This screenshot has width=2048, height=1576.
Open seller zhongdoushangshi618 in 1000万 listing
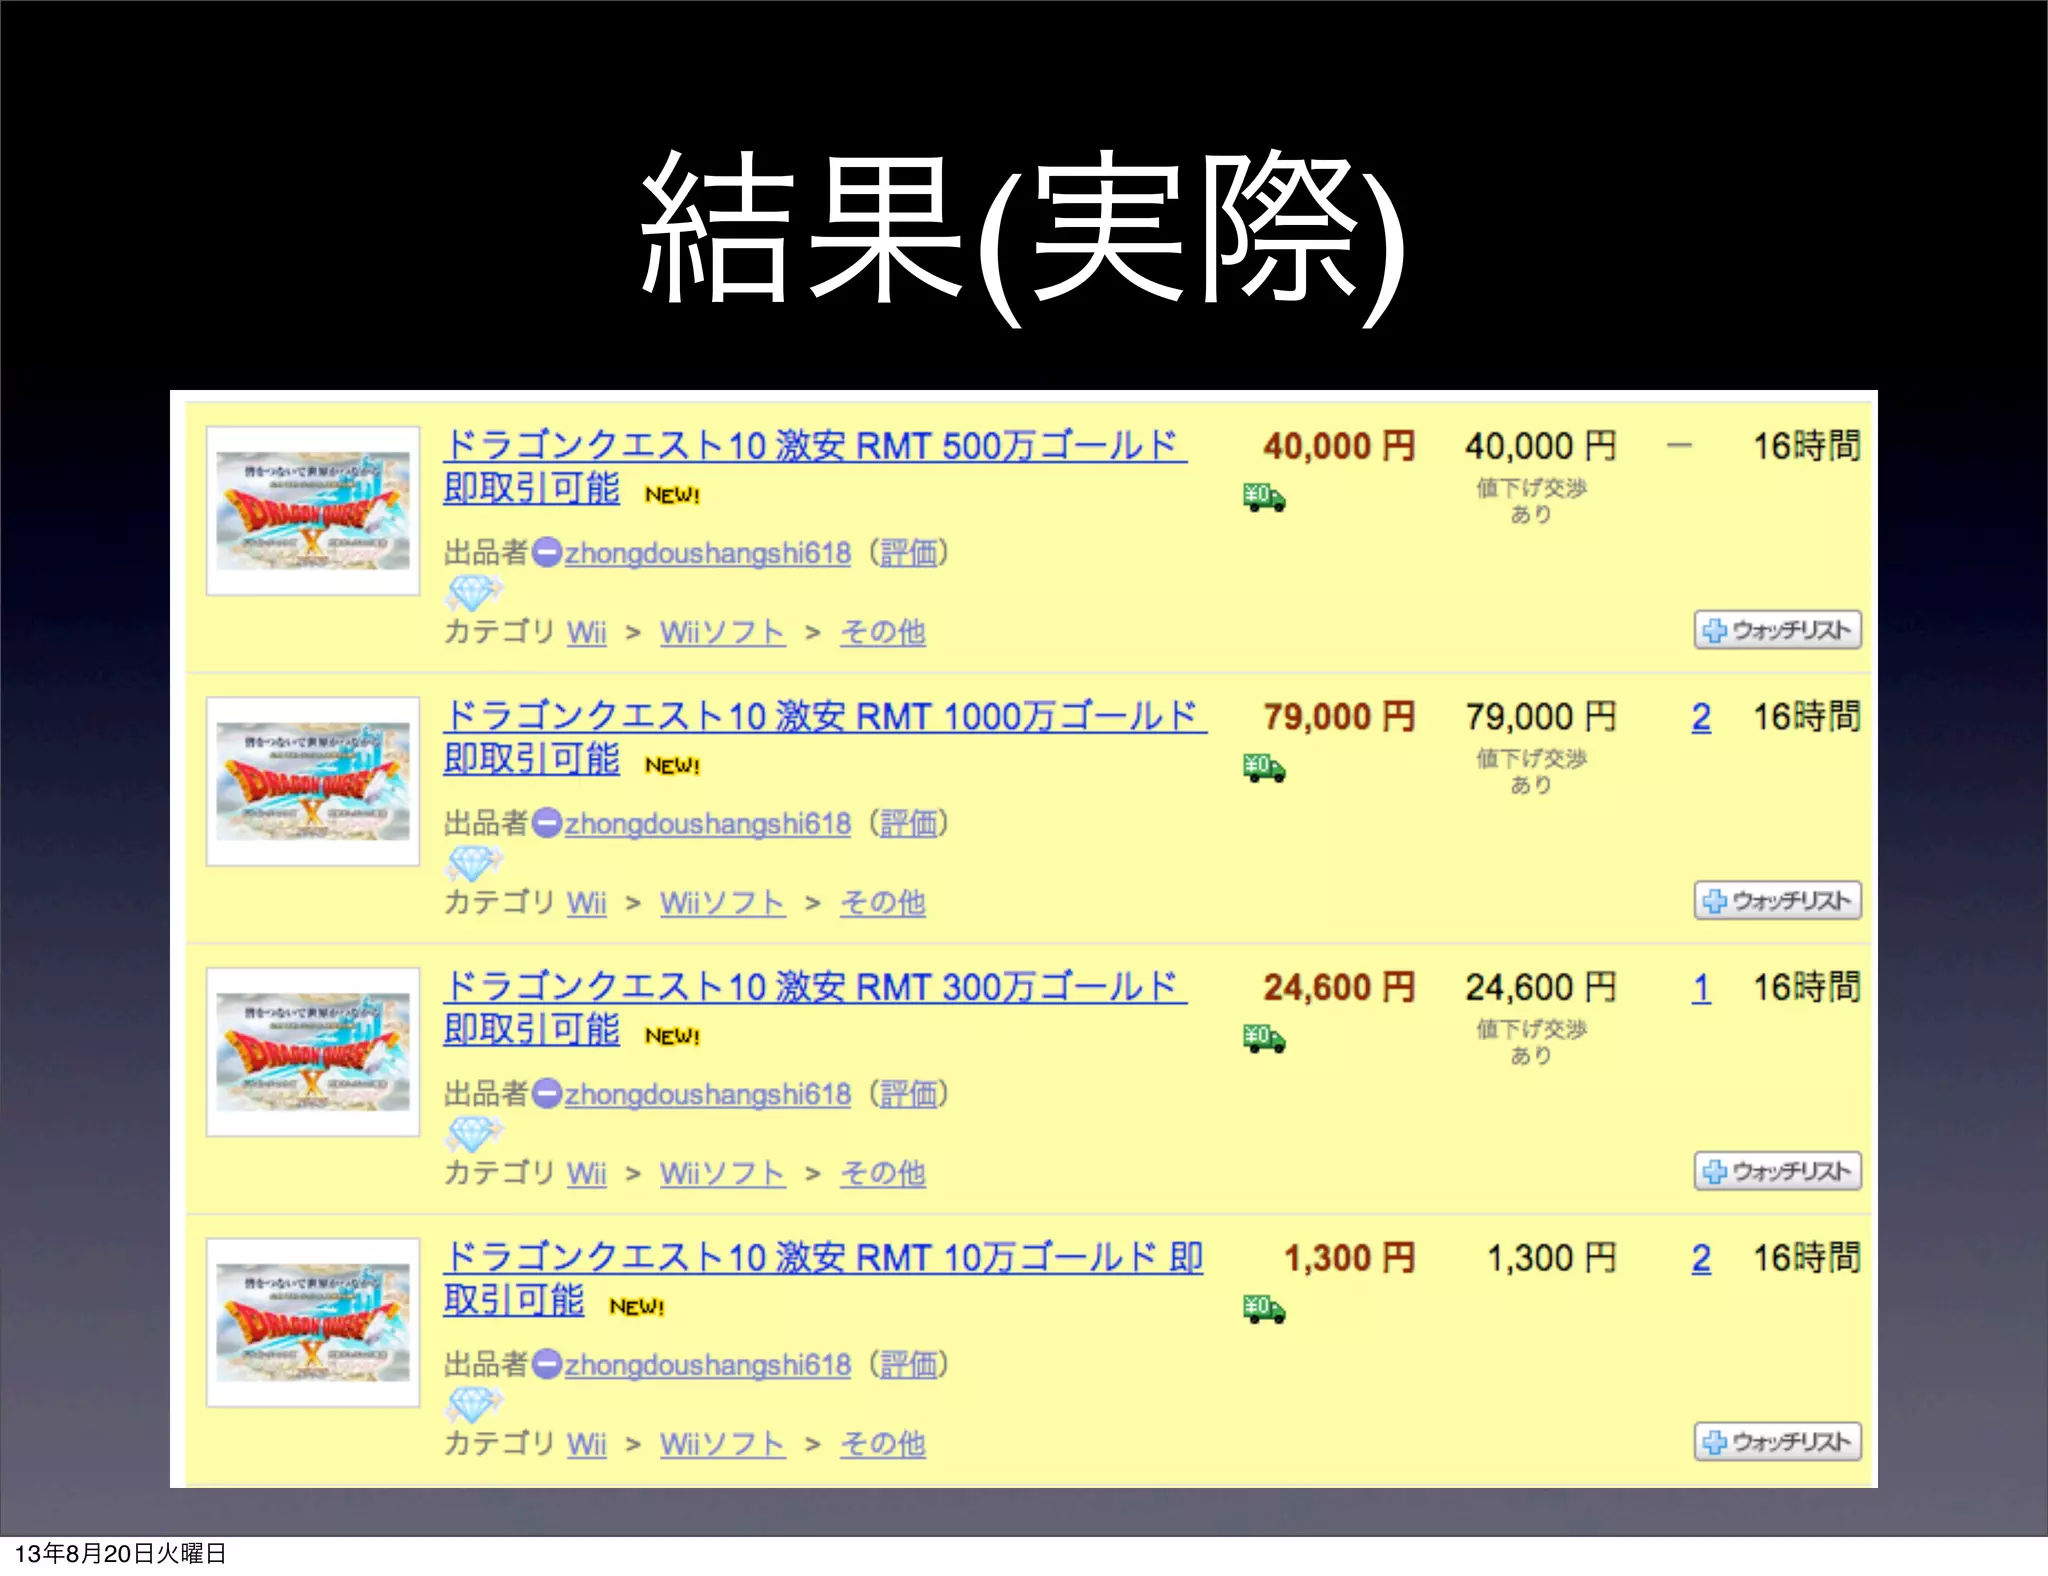coord(707,824)
